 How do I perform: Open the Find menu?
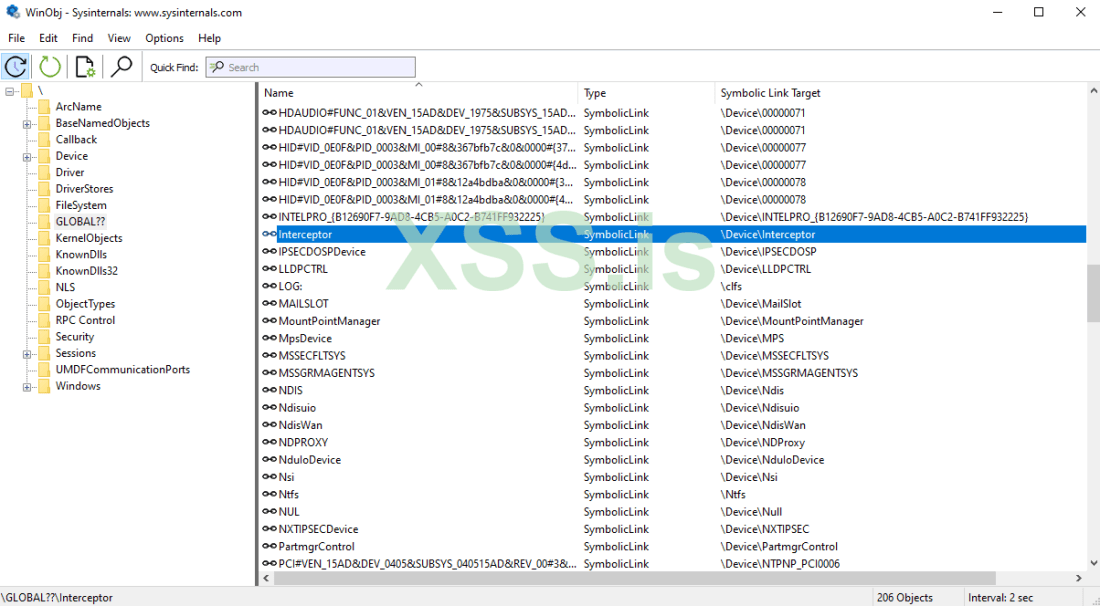(82, 38)
